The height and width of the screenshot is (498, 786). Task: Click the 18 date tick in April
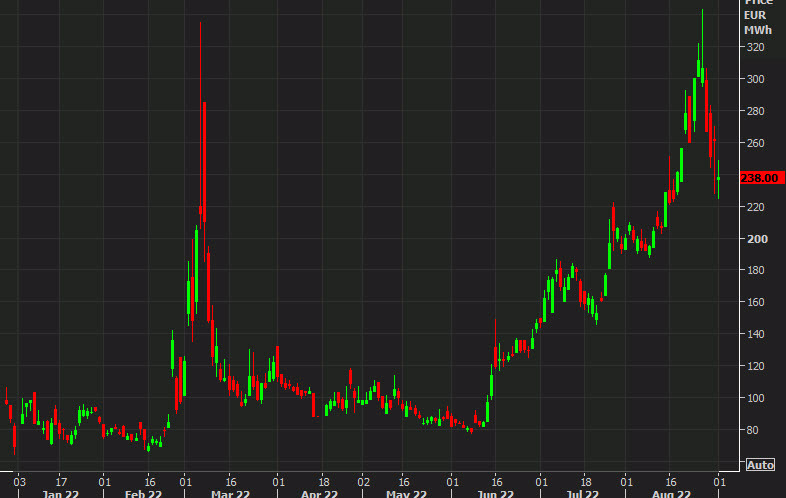324,482
